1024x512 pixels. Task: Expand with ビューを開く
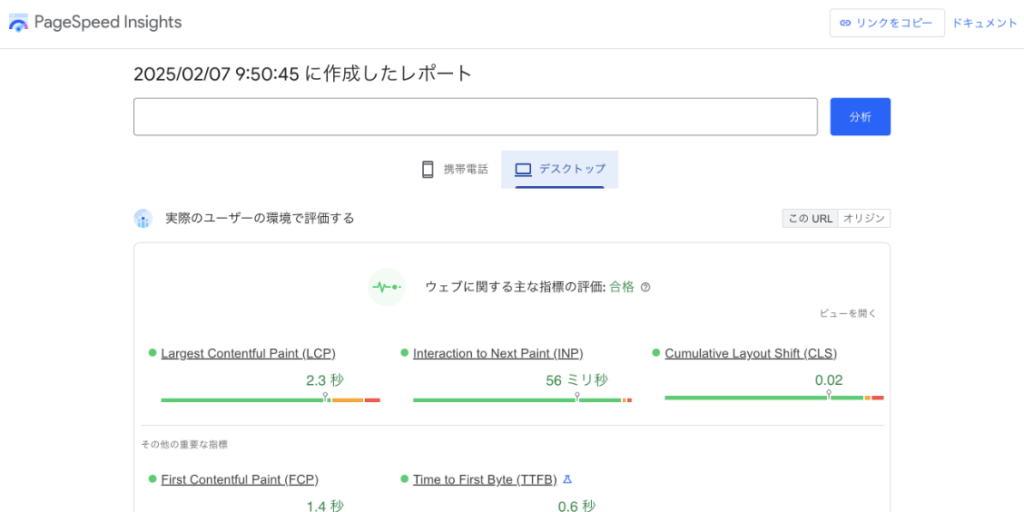pyautogui.click(x=848, y=314)
